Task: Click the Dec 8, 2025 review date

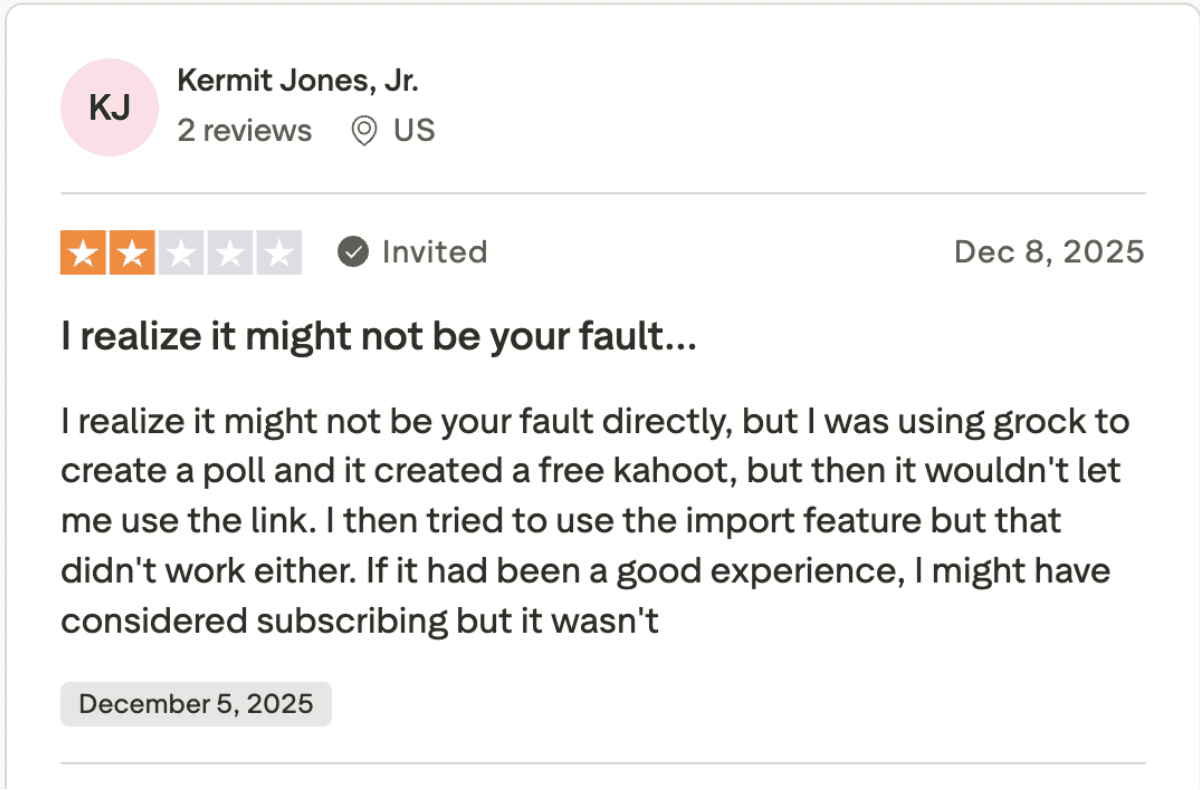Action: [x=1048, y=252]
